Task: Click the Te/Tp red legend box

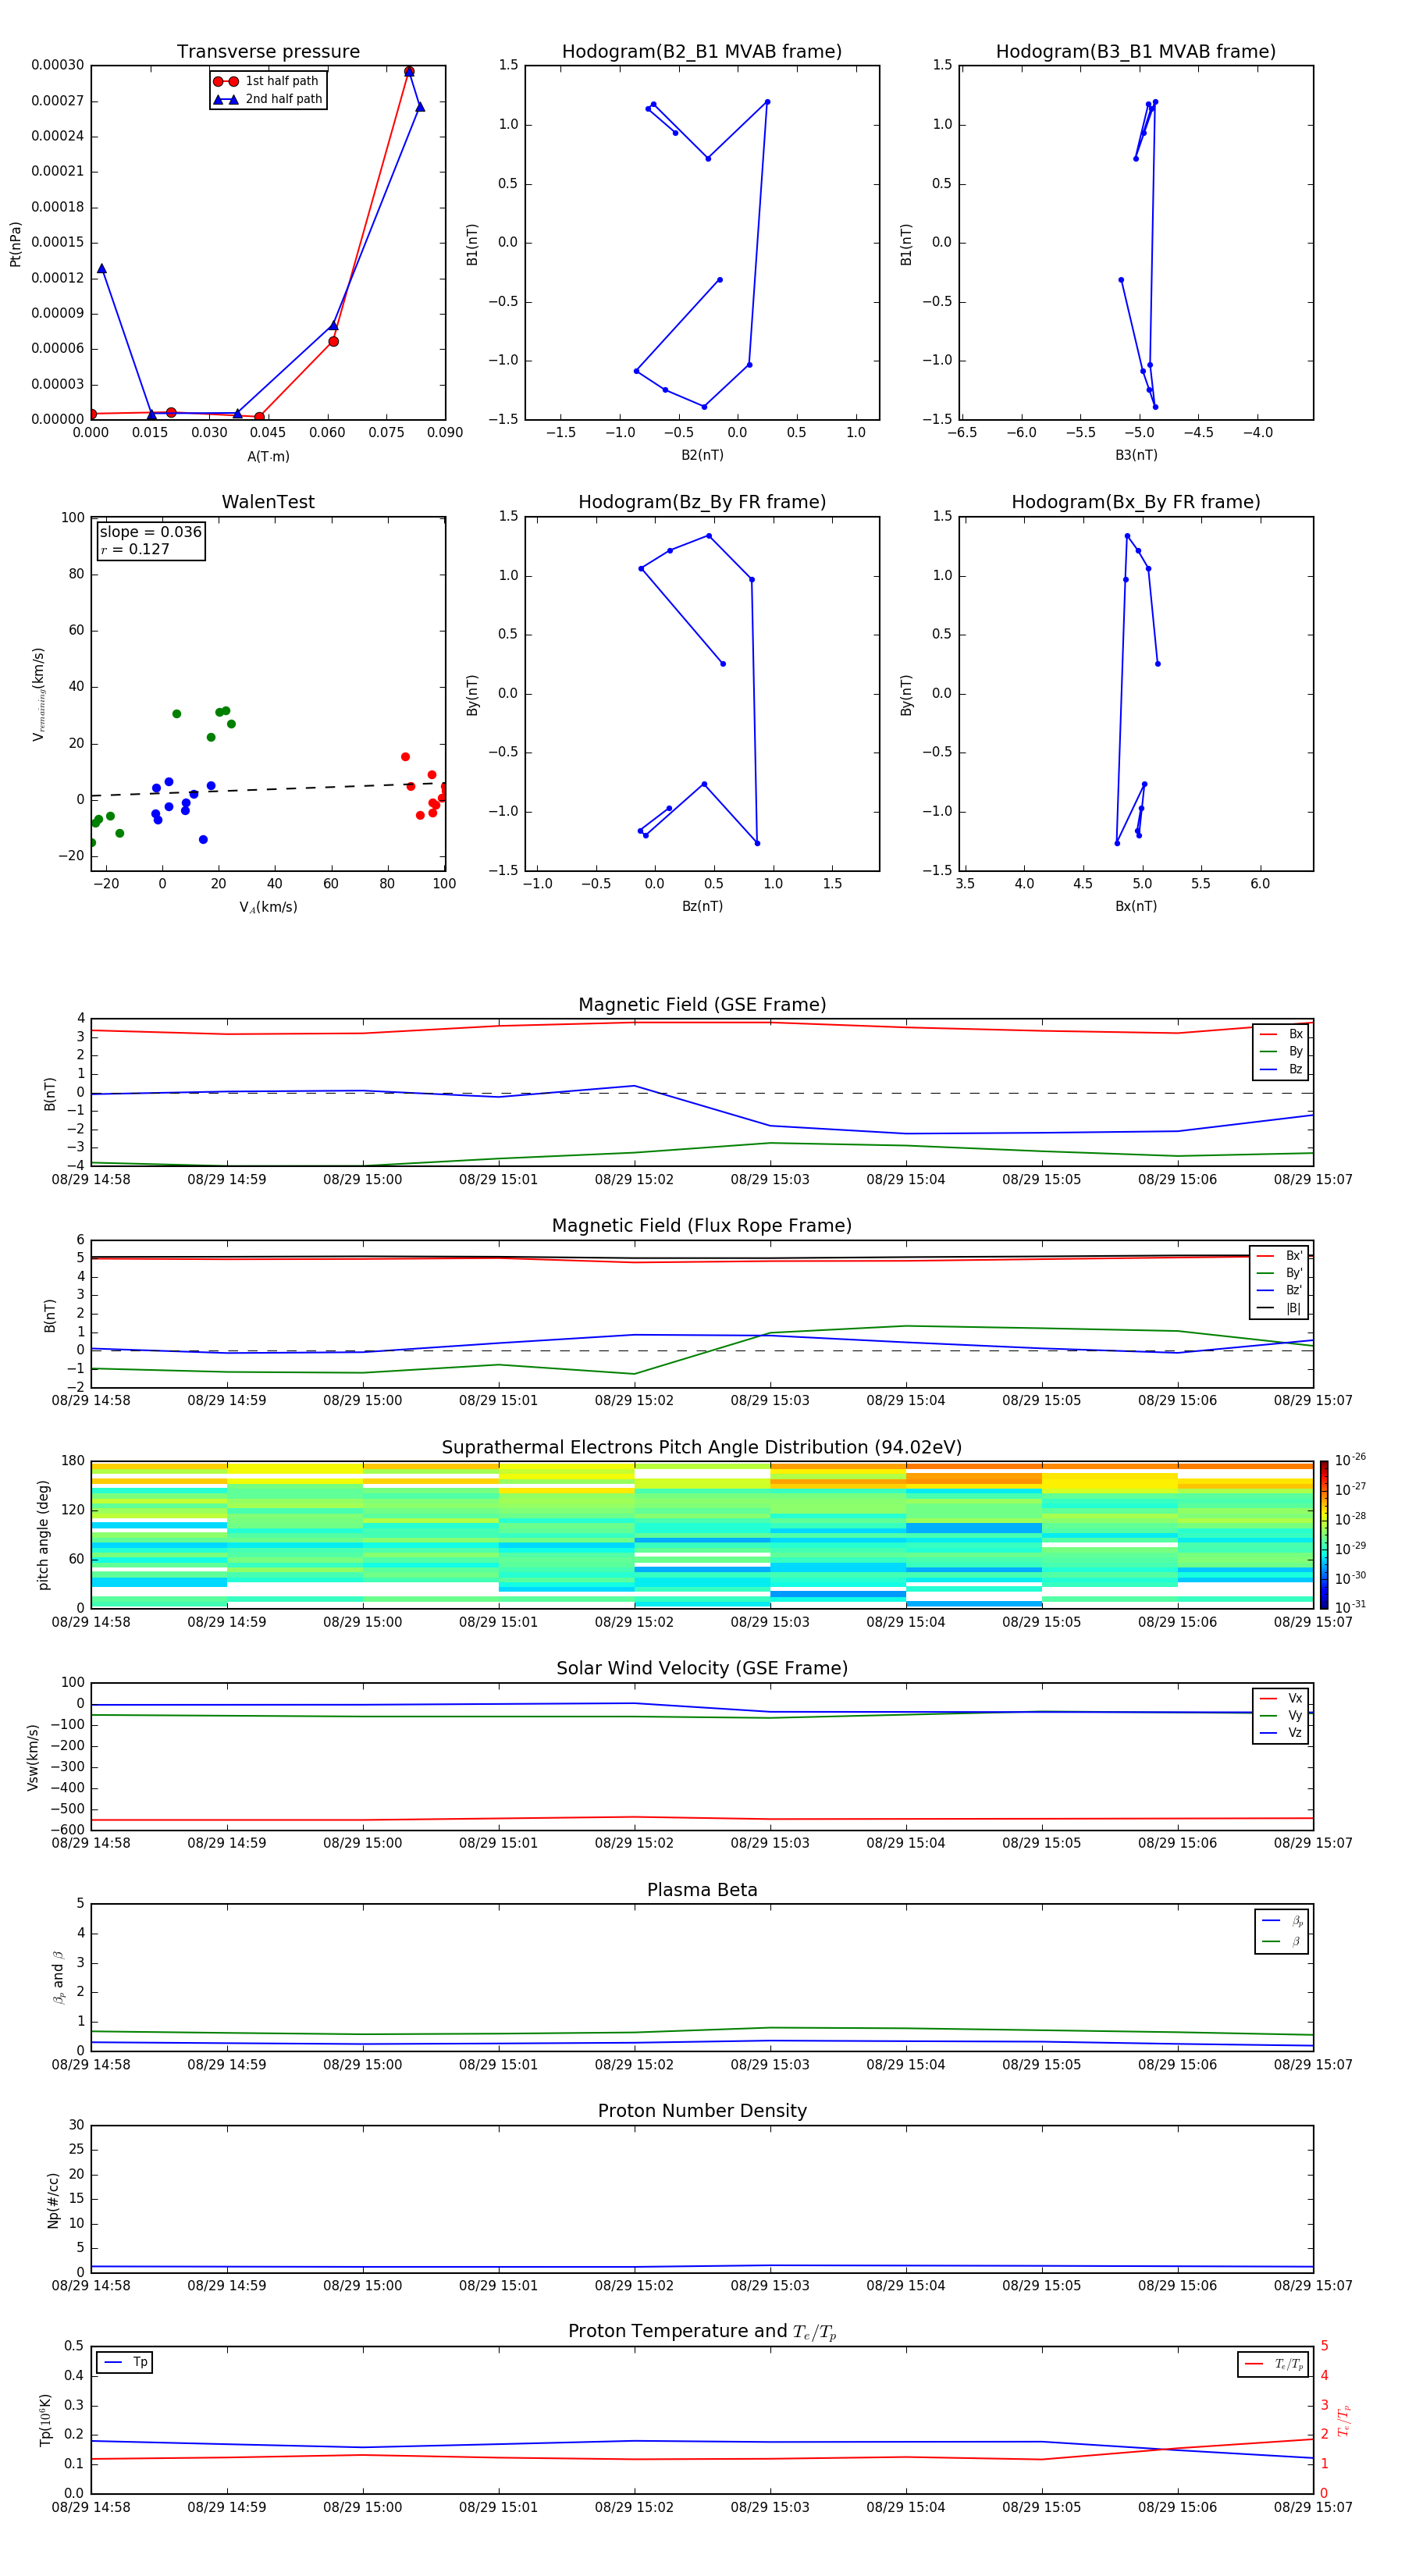Action: [1273, 2365]
